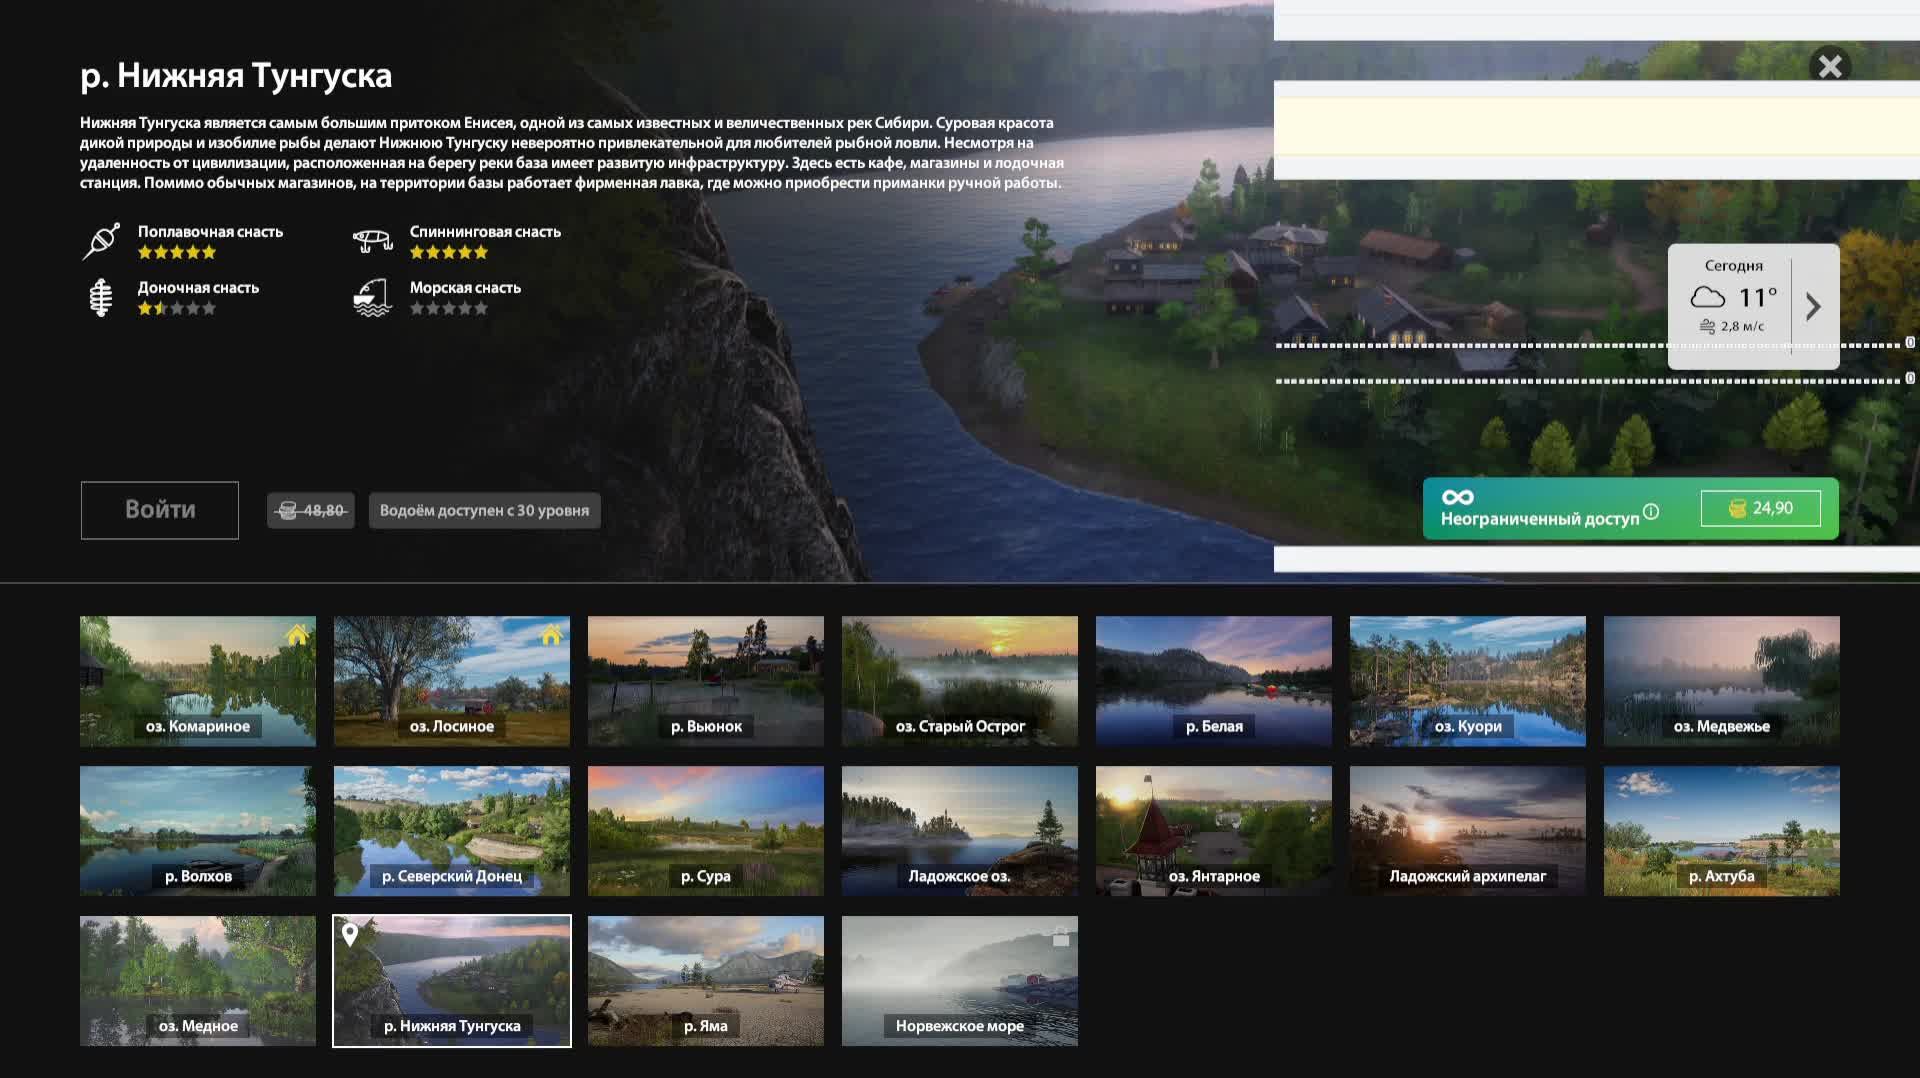Open the оз. Куори location

click(x=1468, y=681)
